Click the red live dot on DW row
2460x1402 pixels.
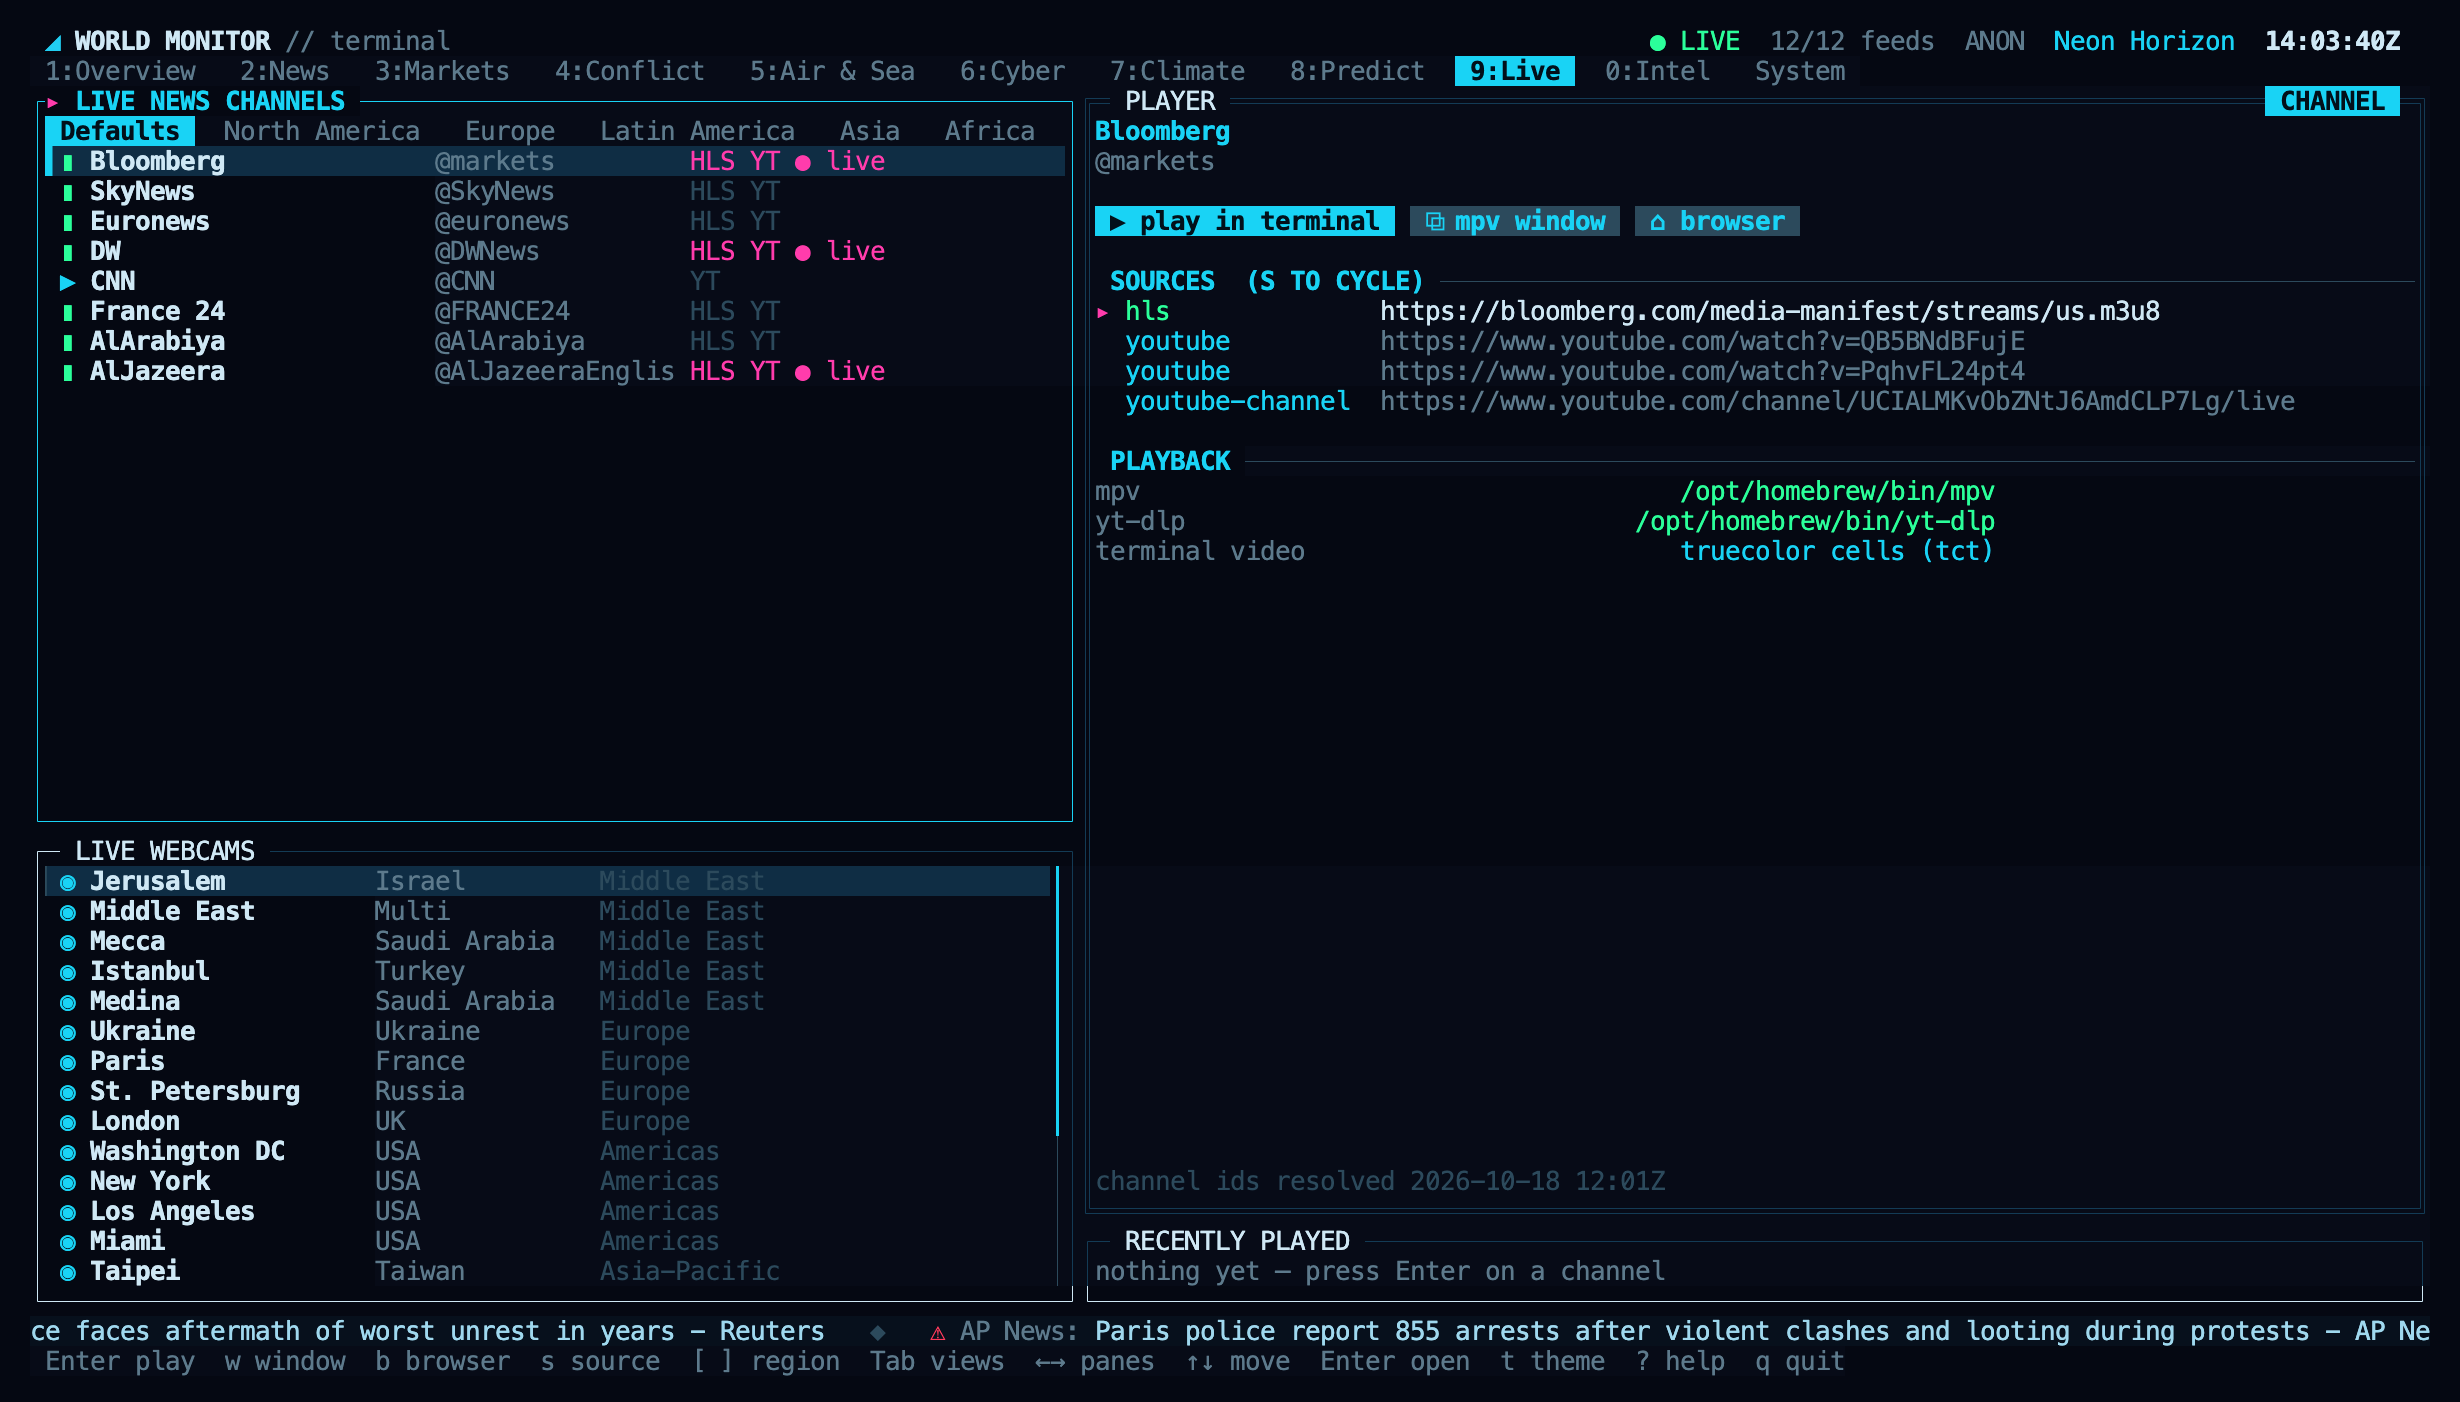tap(802, 252)
